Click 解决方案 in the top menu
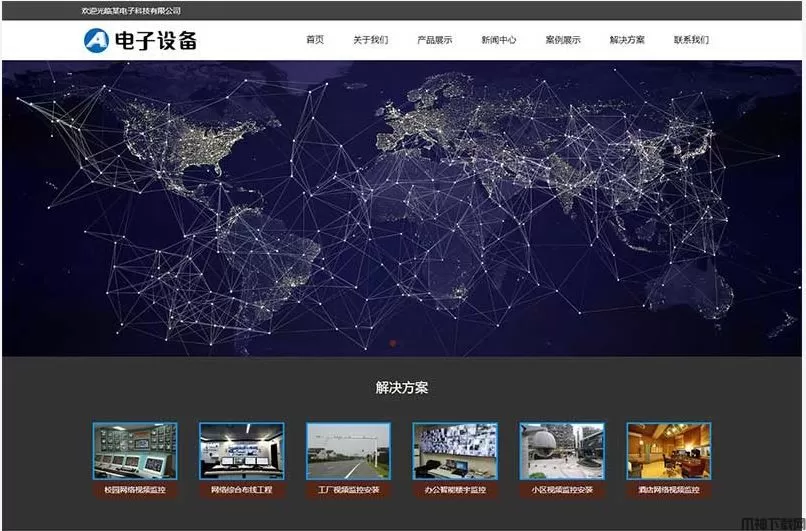Viewport: 806px width, 531px height. click(627, 40)
